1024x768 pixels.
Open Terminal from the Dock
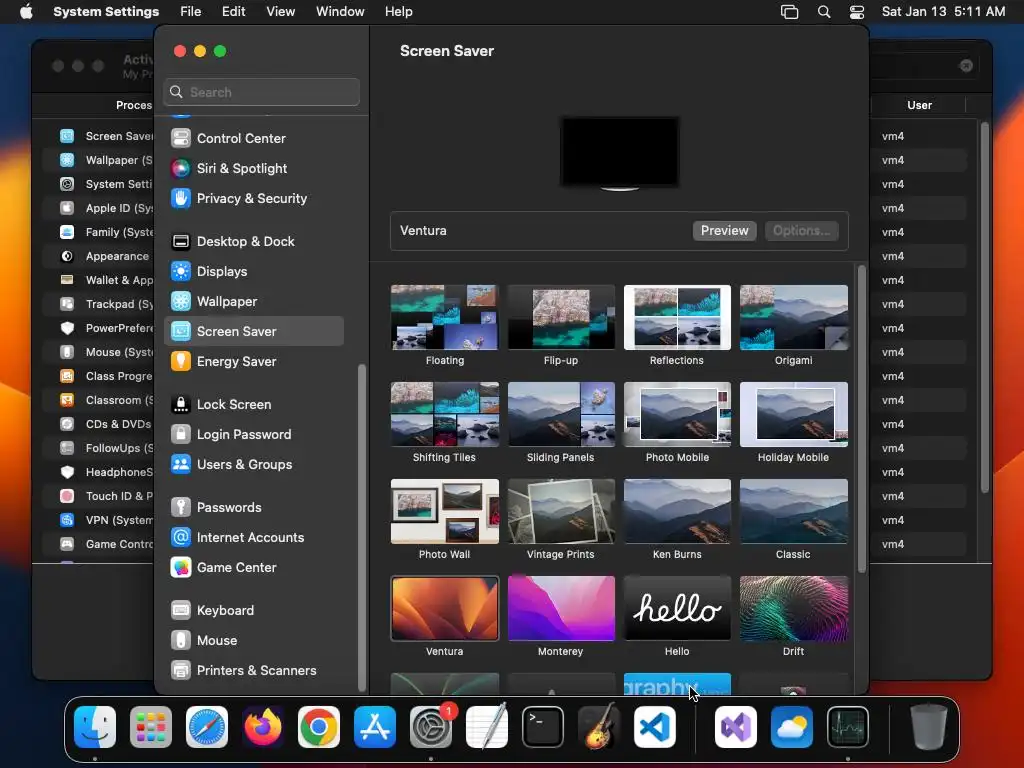click(543, 727)
